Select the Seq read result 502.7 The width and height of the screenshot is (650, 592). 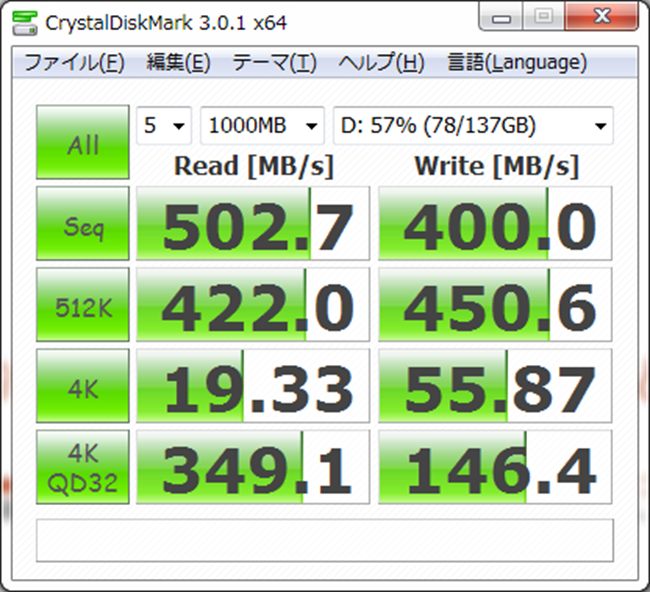pyautogui.click(x=253, y=223)
